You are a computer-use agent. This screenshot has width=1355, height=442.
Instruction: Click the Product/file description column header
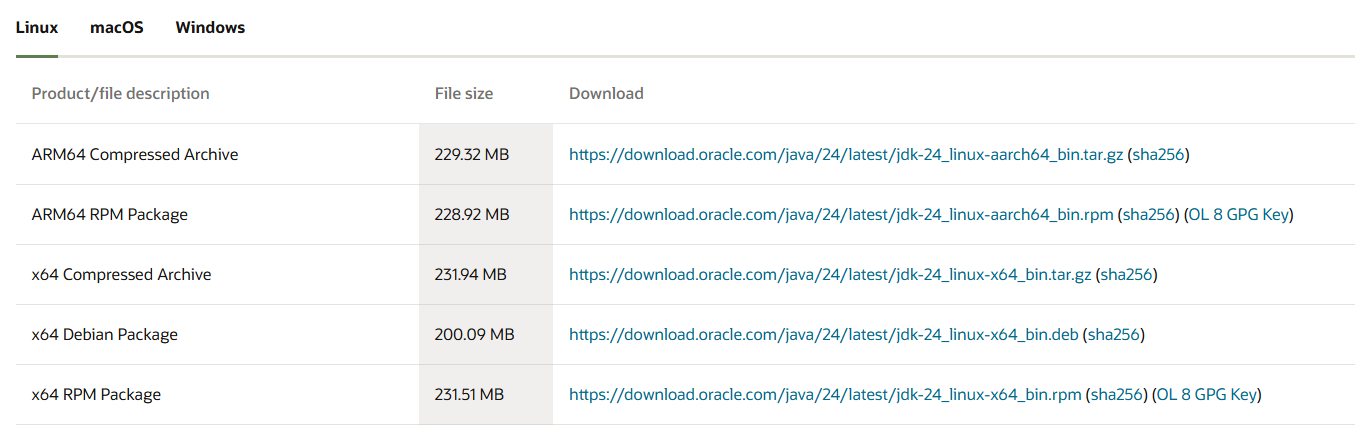coord(121,94)
